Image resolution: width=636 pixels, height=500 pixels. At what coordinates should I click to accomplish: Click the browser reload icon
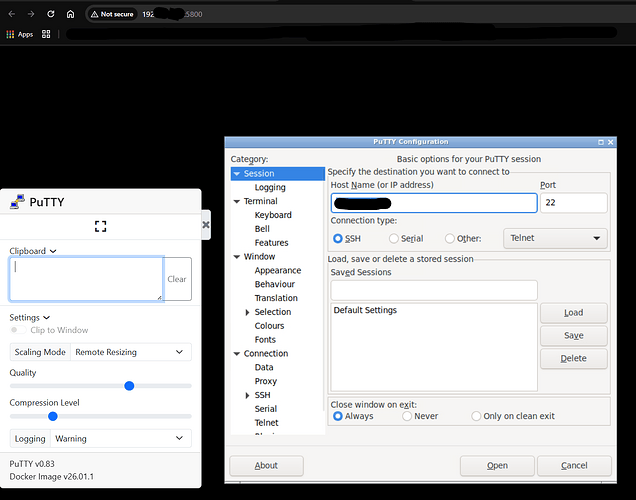tap(50, 15)
